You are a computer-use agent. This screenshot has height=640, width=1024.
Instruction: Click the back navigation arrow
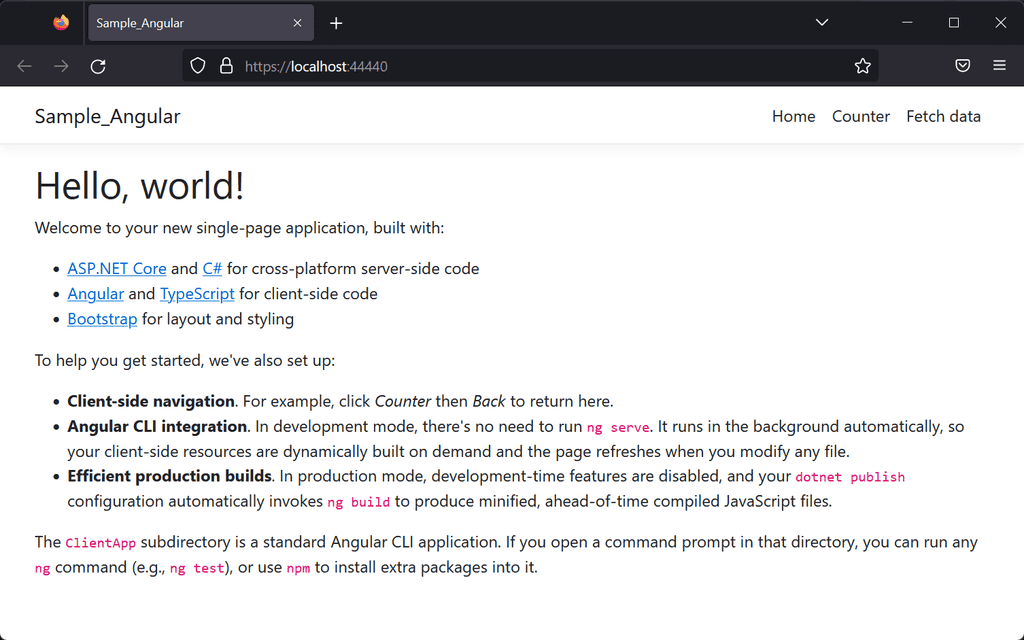[x=24, y=66]
